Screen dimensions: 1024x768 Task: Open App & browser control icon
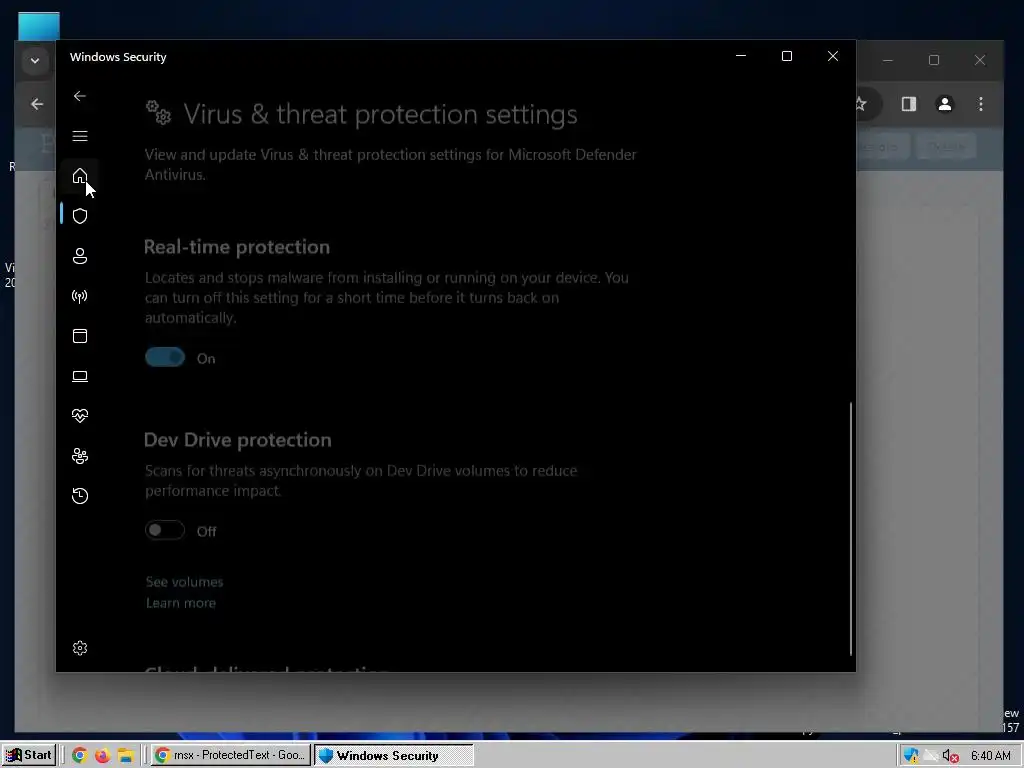tap(80, 336)
